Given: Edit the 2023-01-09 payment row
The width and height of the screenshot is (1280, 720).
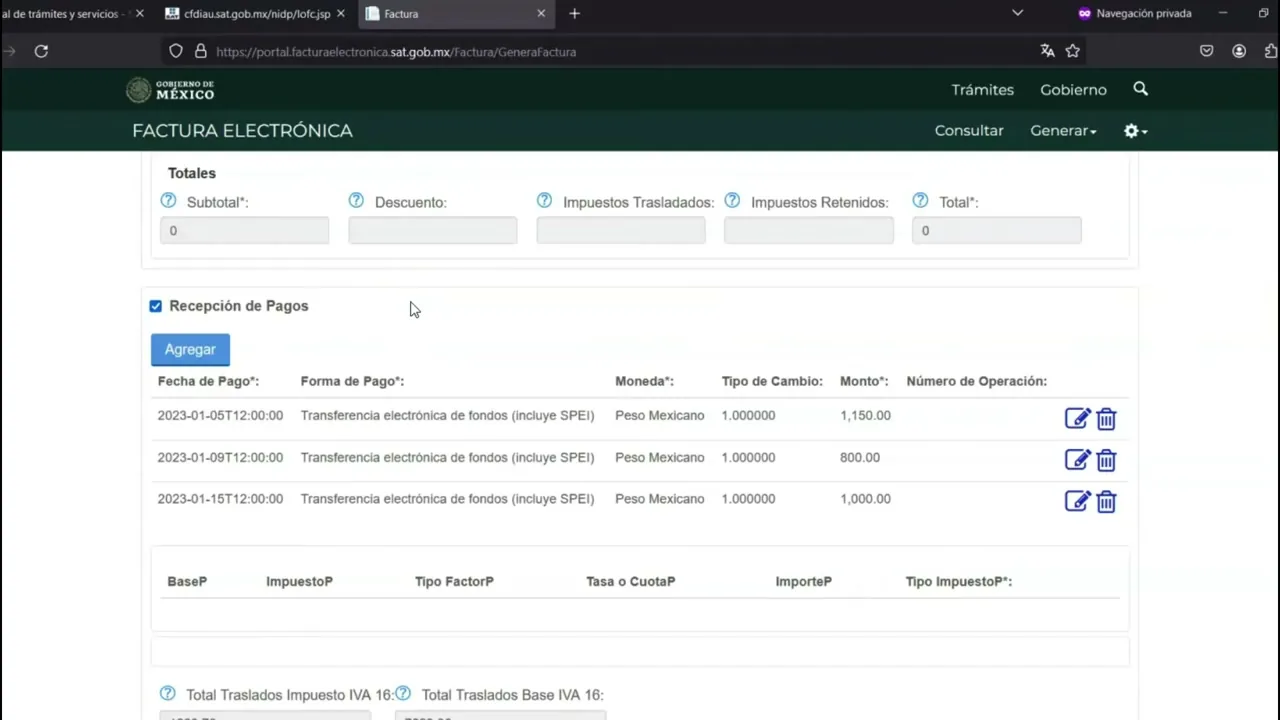Looking at the screenshot, I should [x=1077, y=460].
